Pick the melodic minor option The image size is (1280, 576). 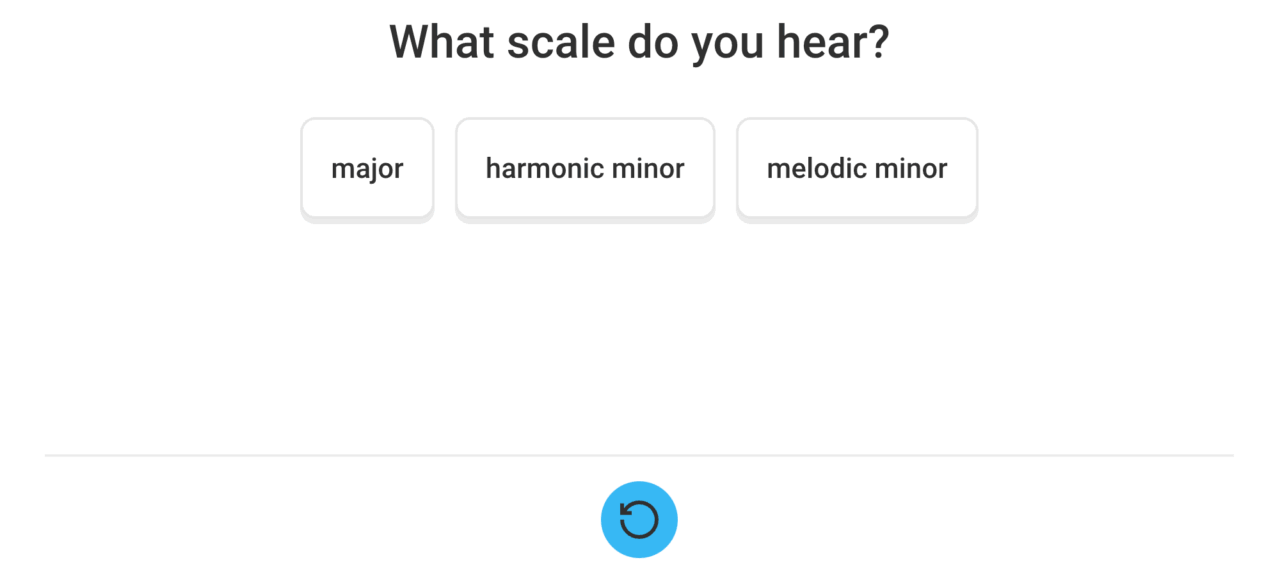click(857, 168)
